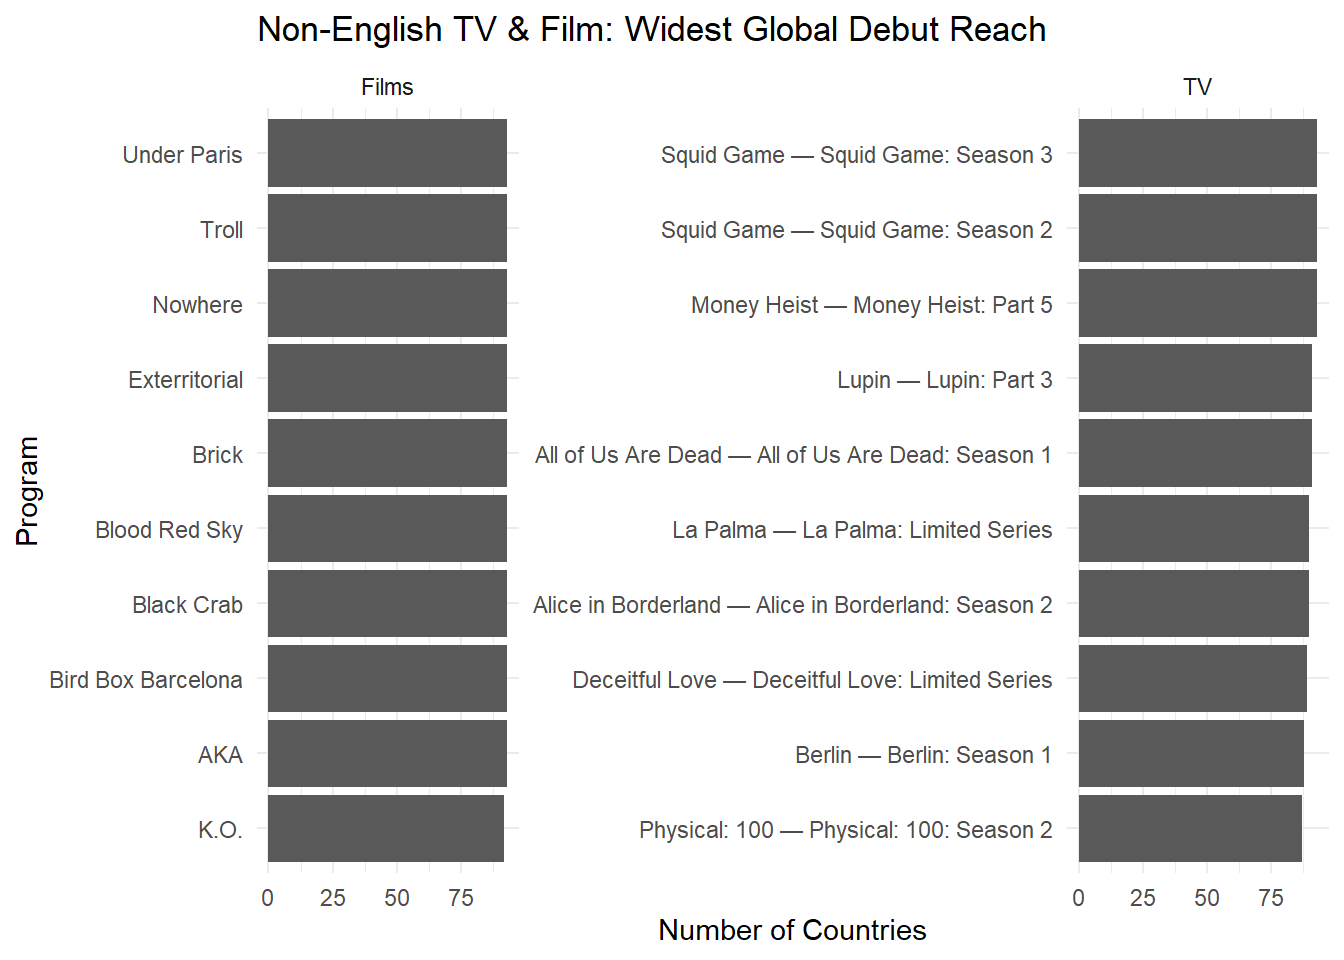Click the TV facet header

coord(1197,87)
